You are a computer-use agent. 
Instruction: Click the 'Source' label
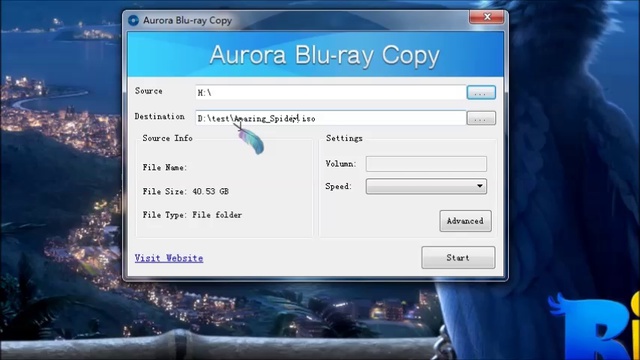[149, 91]
